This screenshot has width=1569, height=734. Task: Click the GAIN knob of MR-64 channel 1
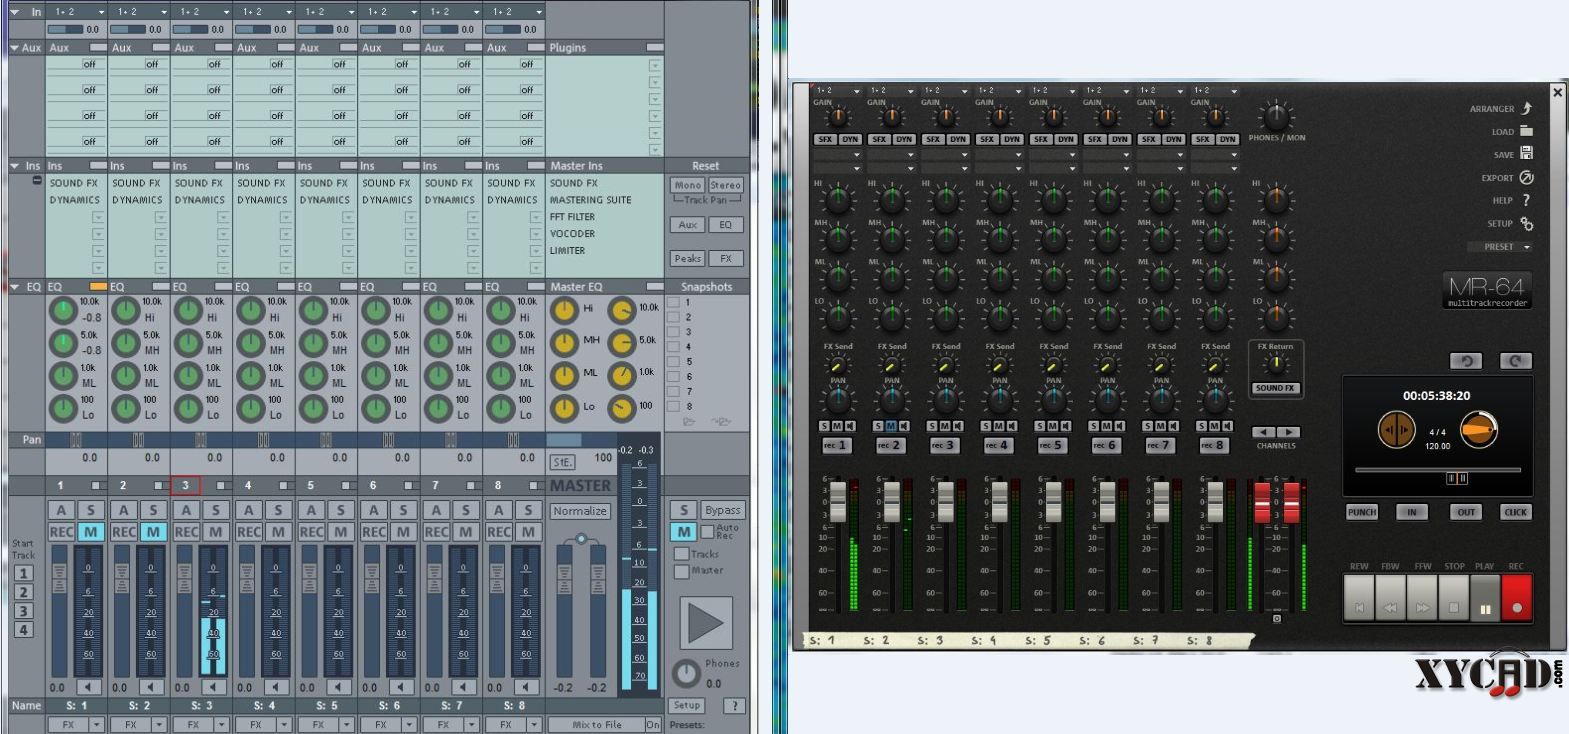837,116
